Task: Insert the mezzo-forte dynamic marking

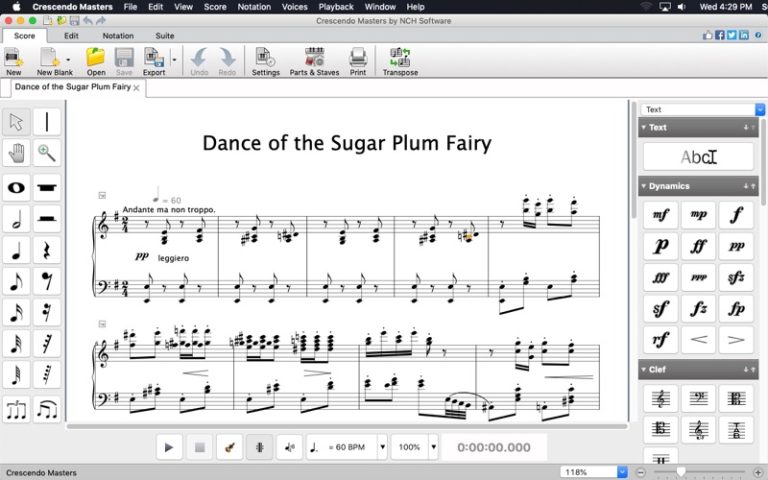Action: [660, 215]
